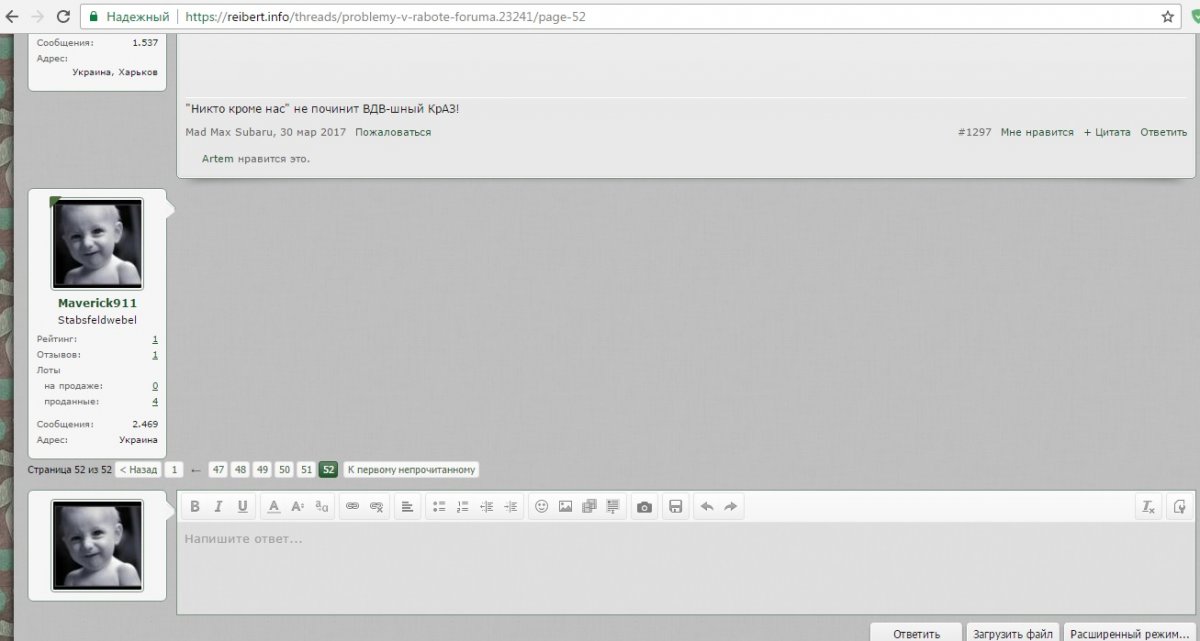This screenshot has width=1200, height=641.
Task: Select current page 52 button
Action: (328, 469)
